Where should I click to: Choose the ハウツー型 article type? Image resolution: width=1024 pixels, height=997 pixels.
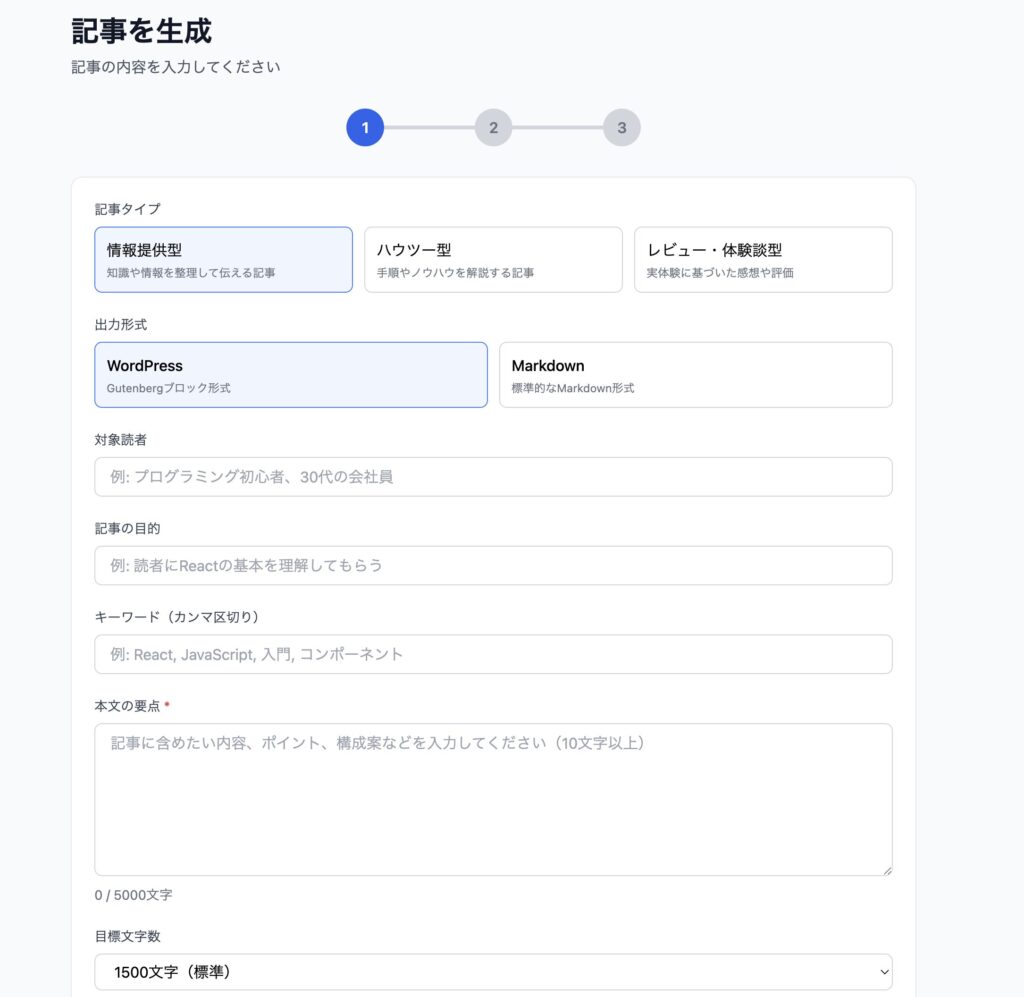493,259
